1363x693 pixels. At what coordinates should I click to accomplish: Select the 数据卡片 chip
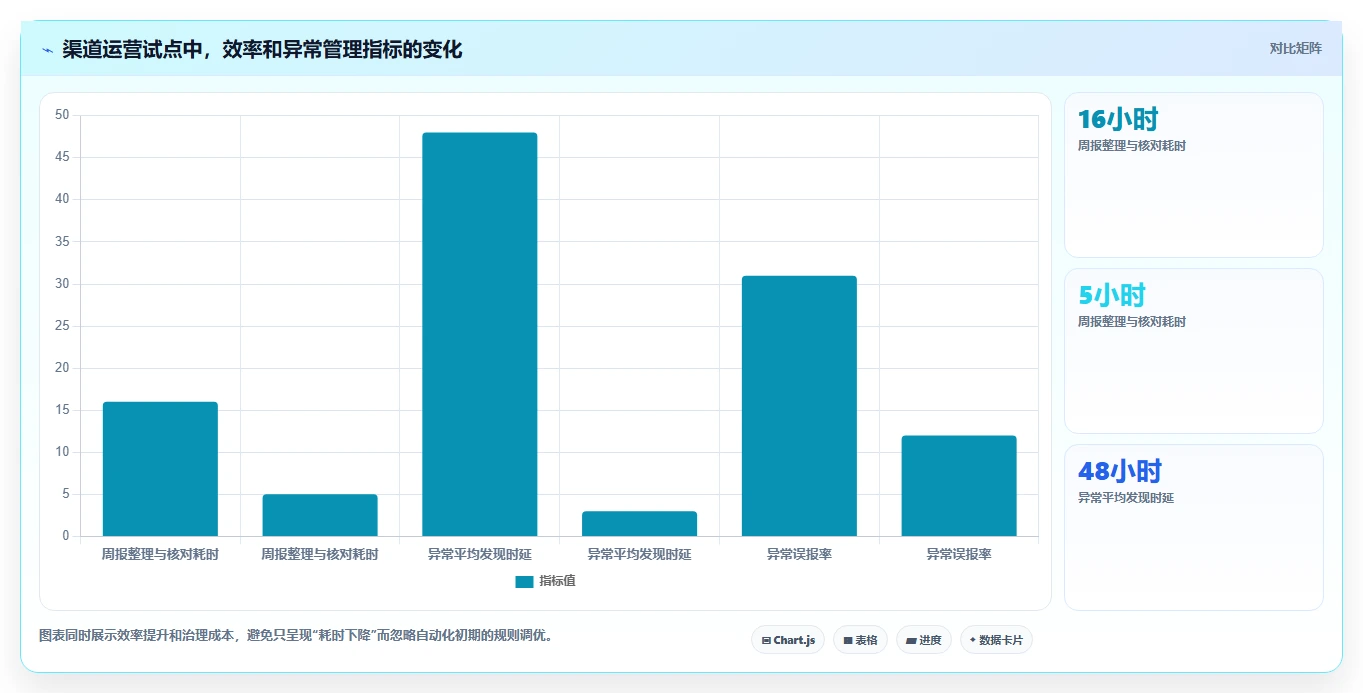(x=996, y=640)
